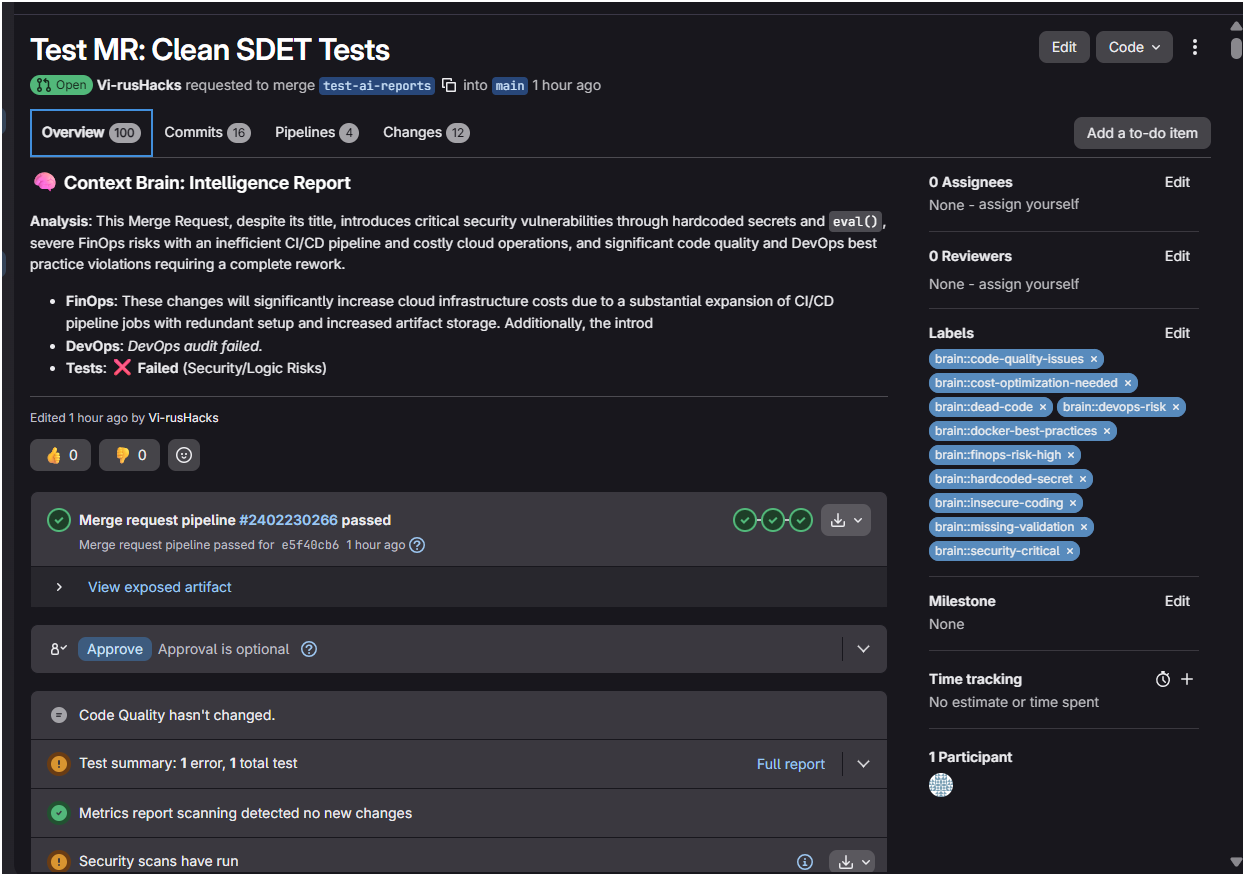The height and width of the screenshot is (876, 1245).
Task: Click help icon beside Approval is optional
Action: pyautogui.click(x=309, y=649)
